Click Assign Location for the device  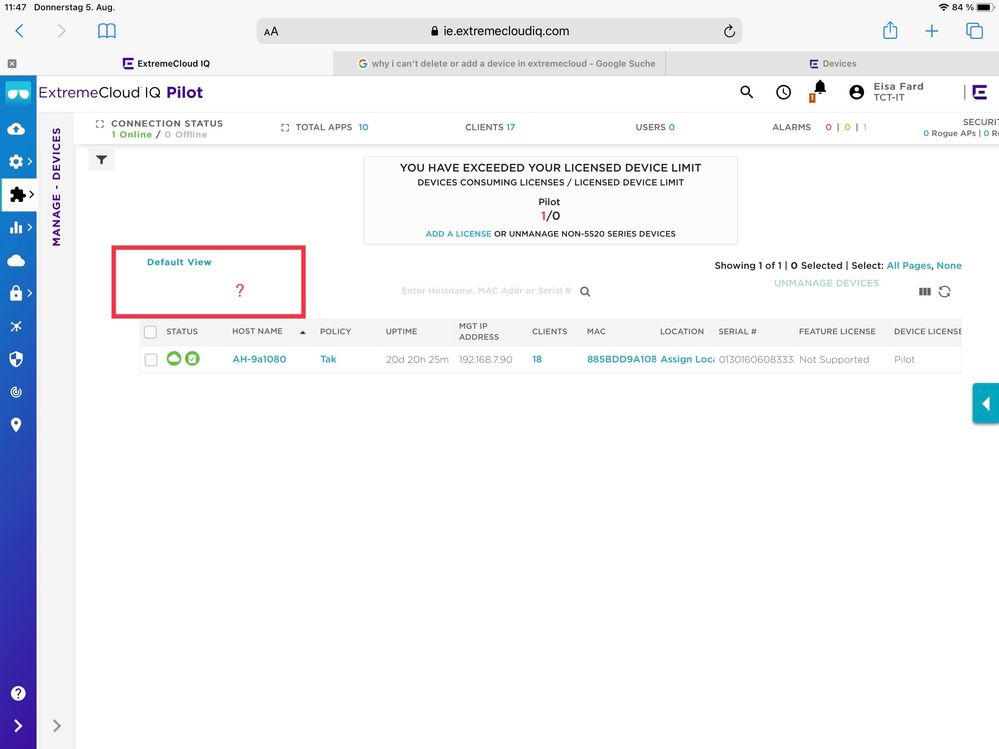click(x=687, y=359)
